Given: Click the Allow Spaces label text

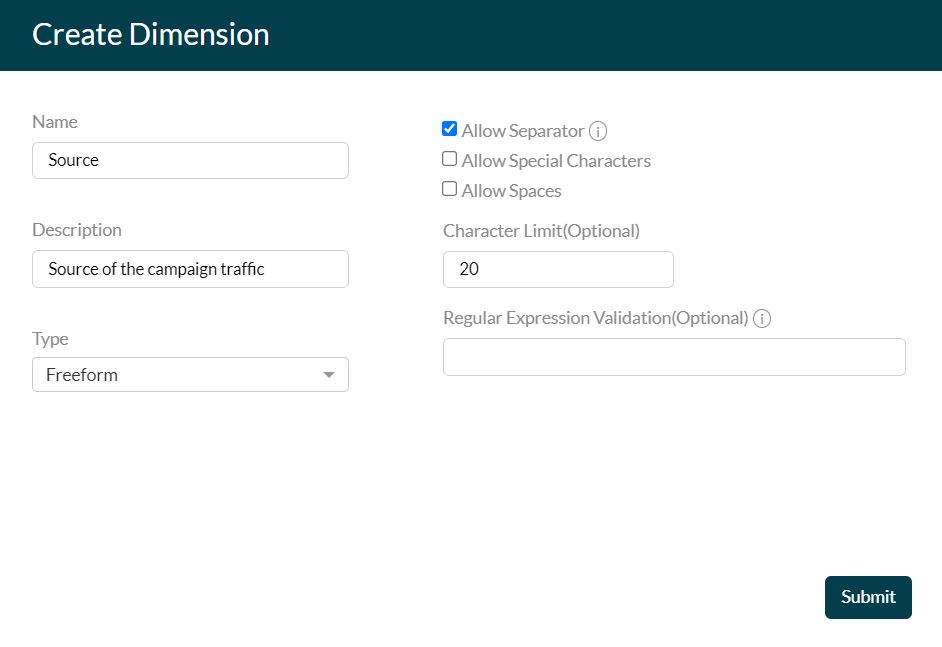Looking at the screenshot, I should 510,189.
